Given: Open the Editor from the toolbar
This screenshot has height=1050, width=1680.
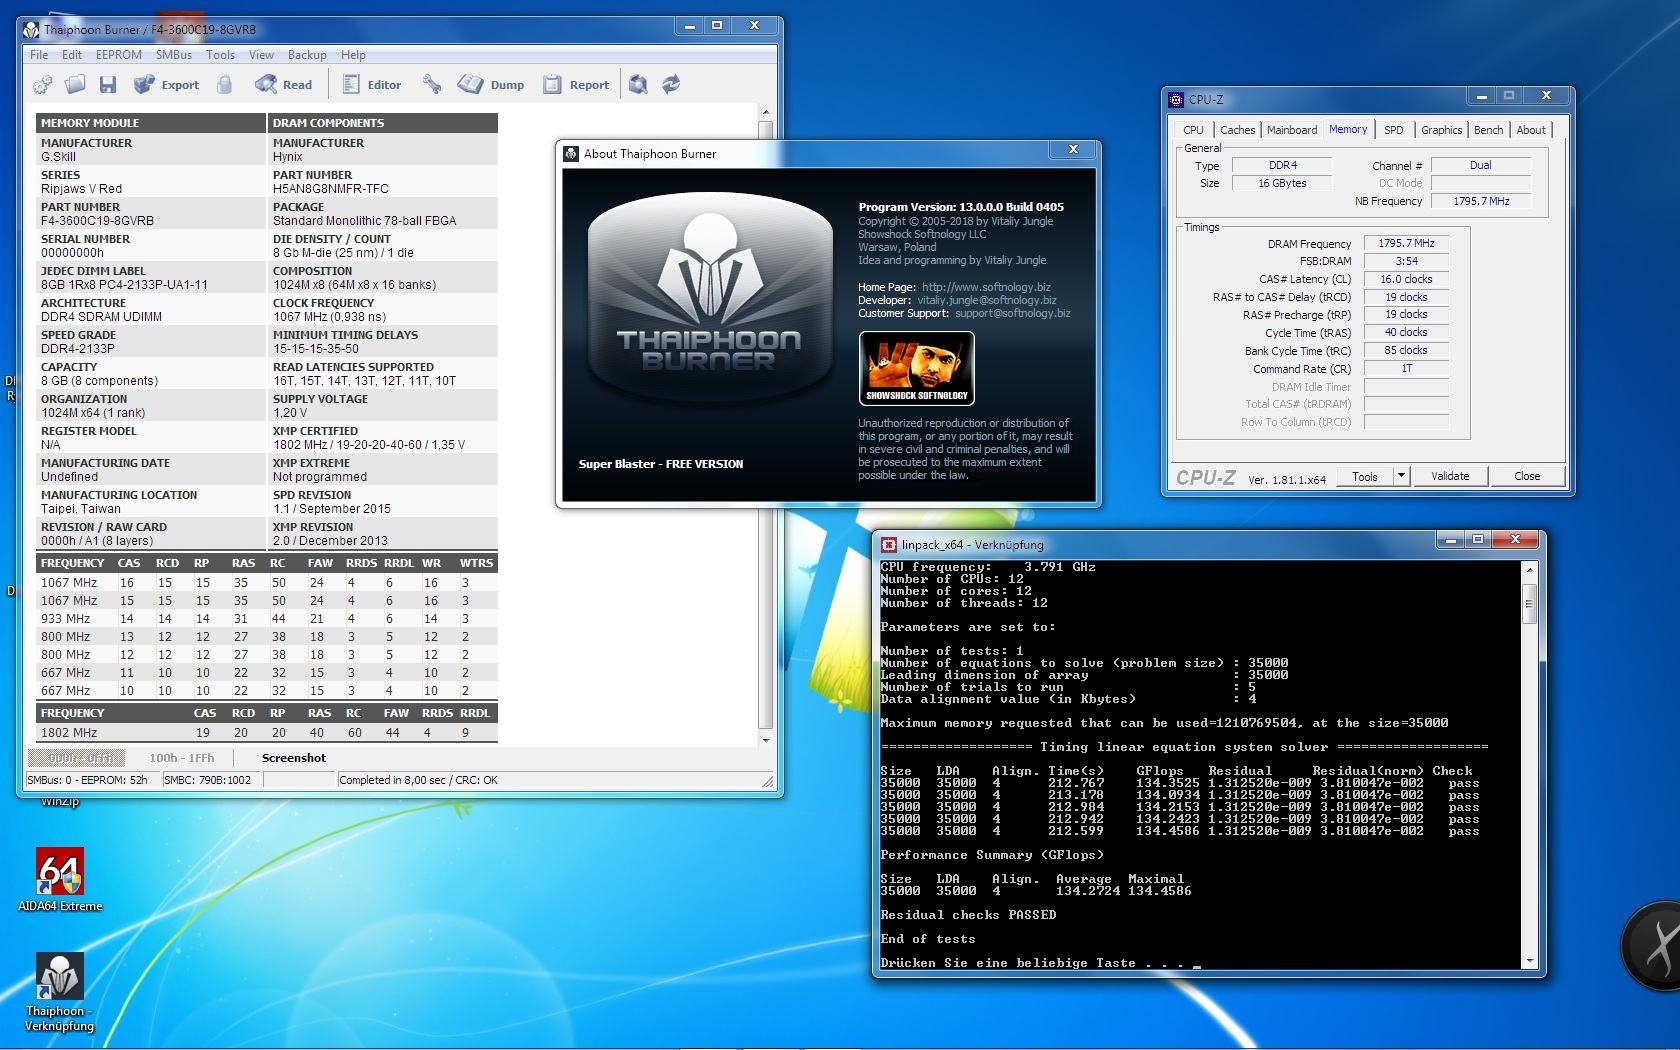Looking at the screenshot, I should point(372,85).
